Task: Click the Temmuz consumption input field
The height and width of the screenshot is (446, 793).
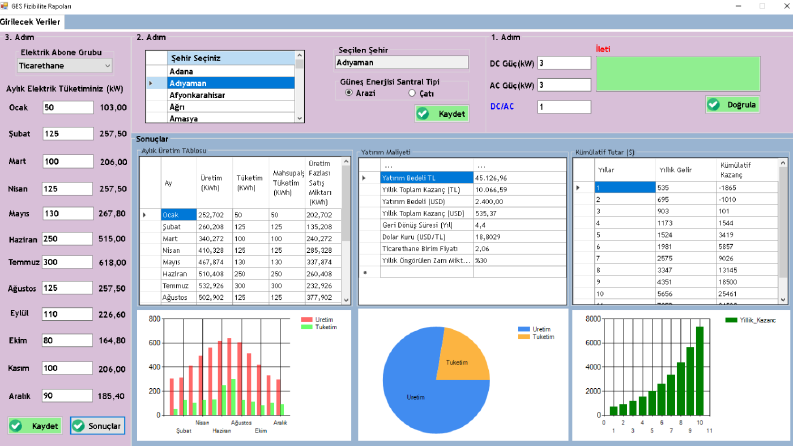Action: [x=68, y=262]
